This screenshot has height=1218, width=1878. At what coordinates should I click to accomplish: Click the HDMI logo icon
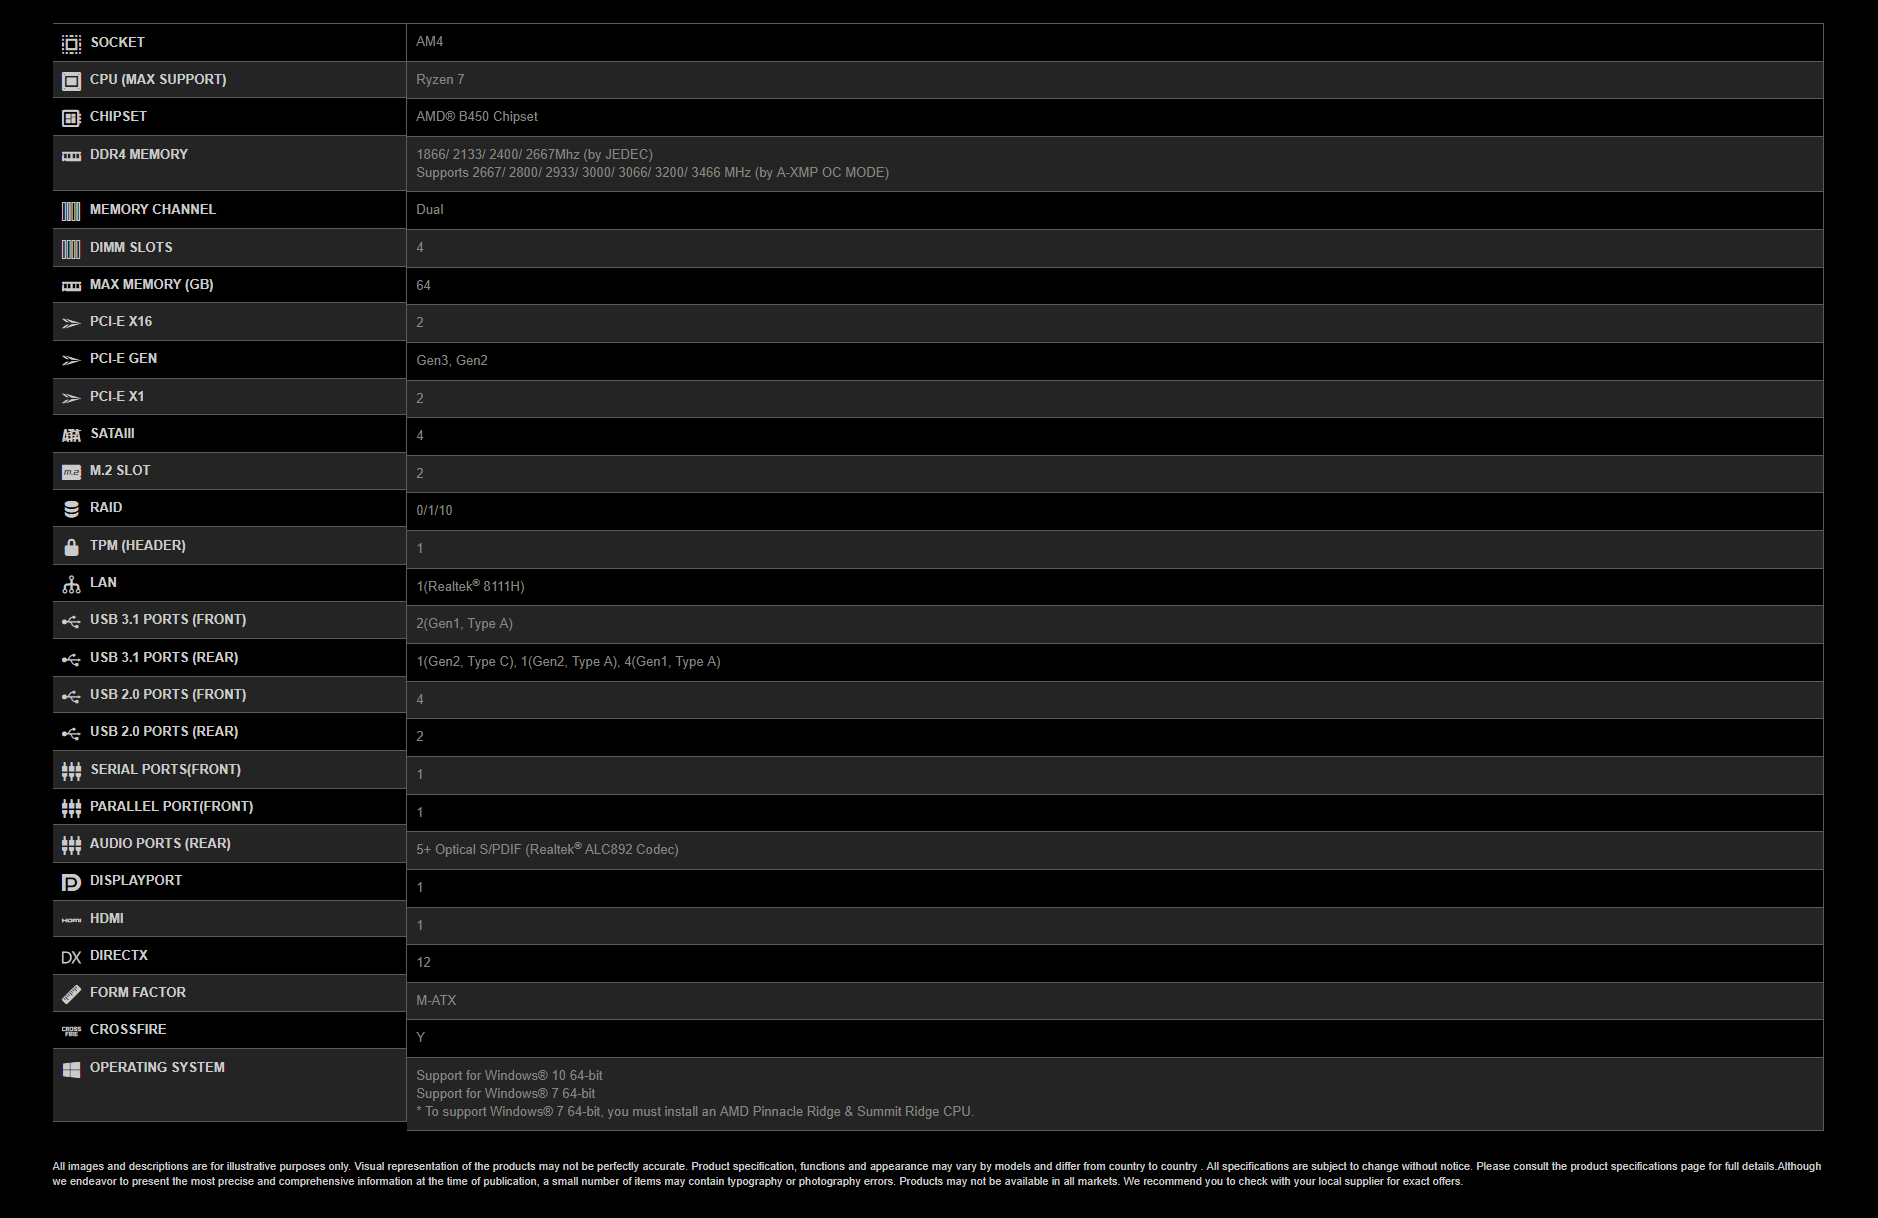tap(71, 920)
